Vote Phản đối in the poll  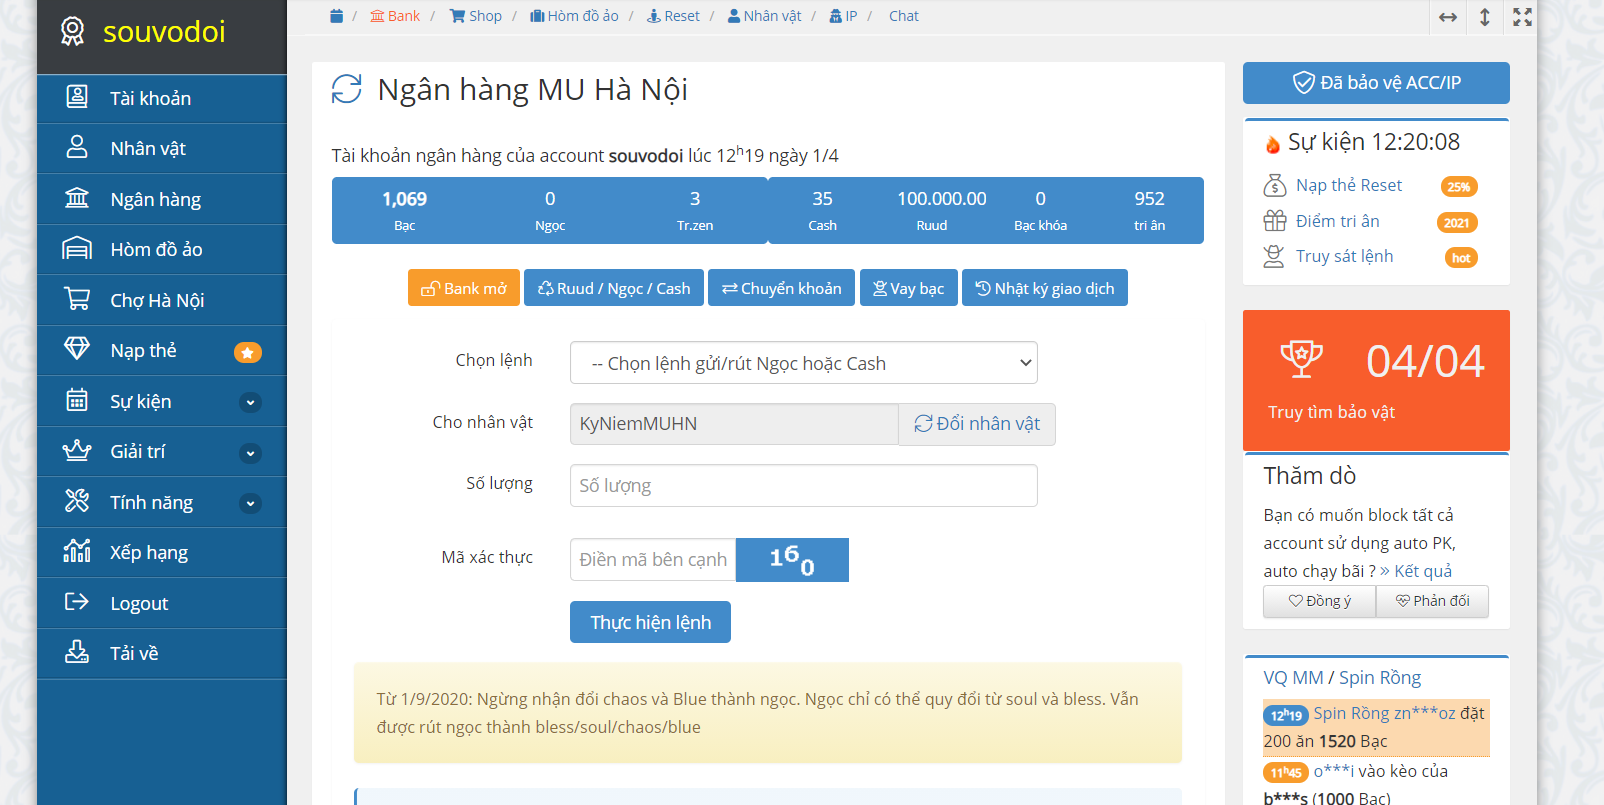(1432, 601)
